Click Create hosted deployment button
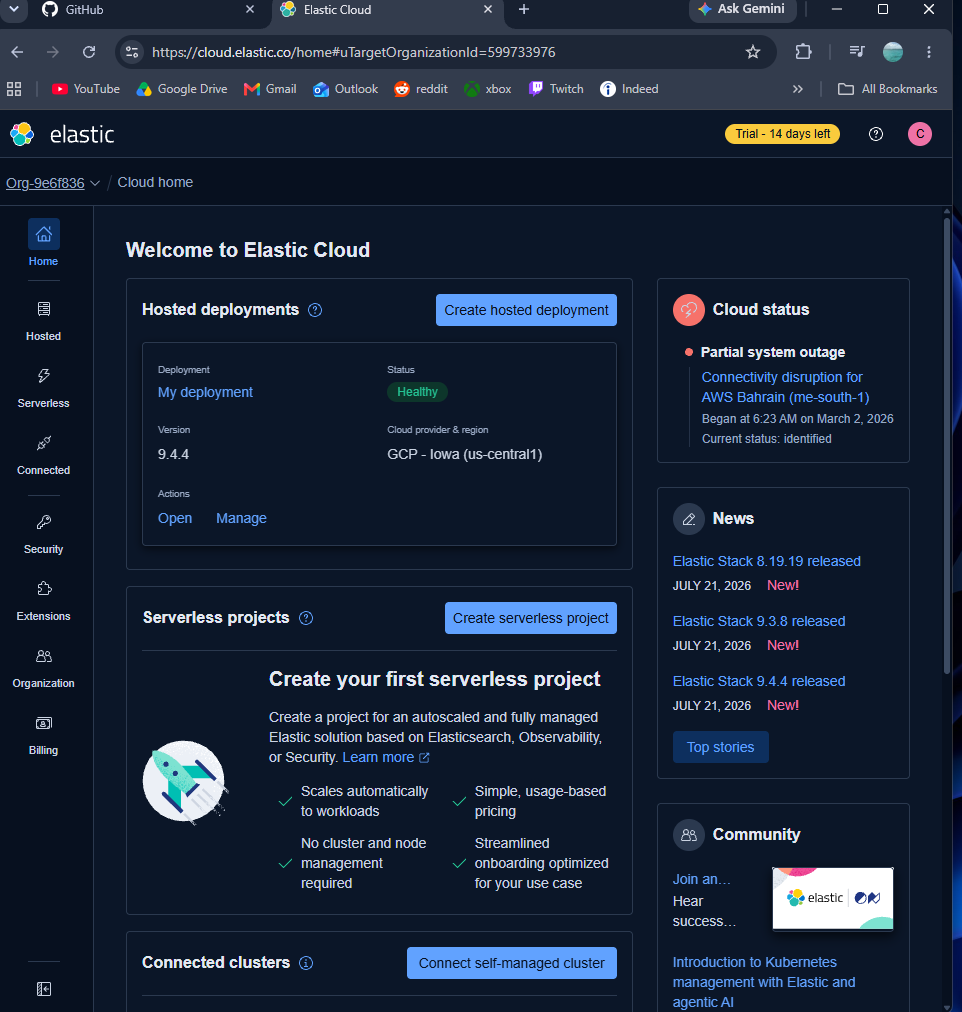The height and width of the screenshot is (1012, 962). click(526, 310)
